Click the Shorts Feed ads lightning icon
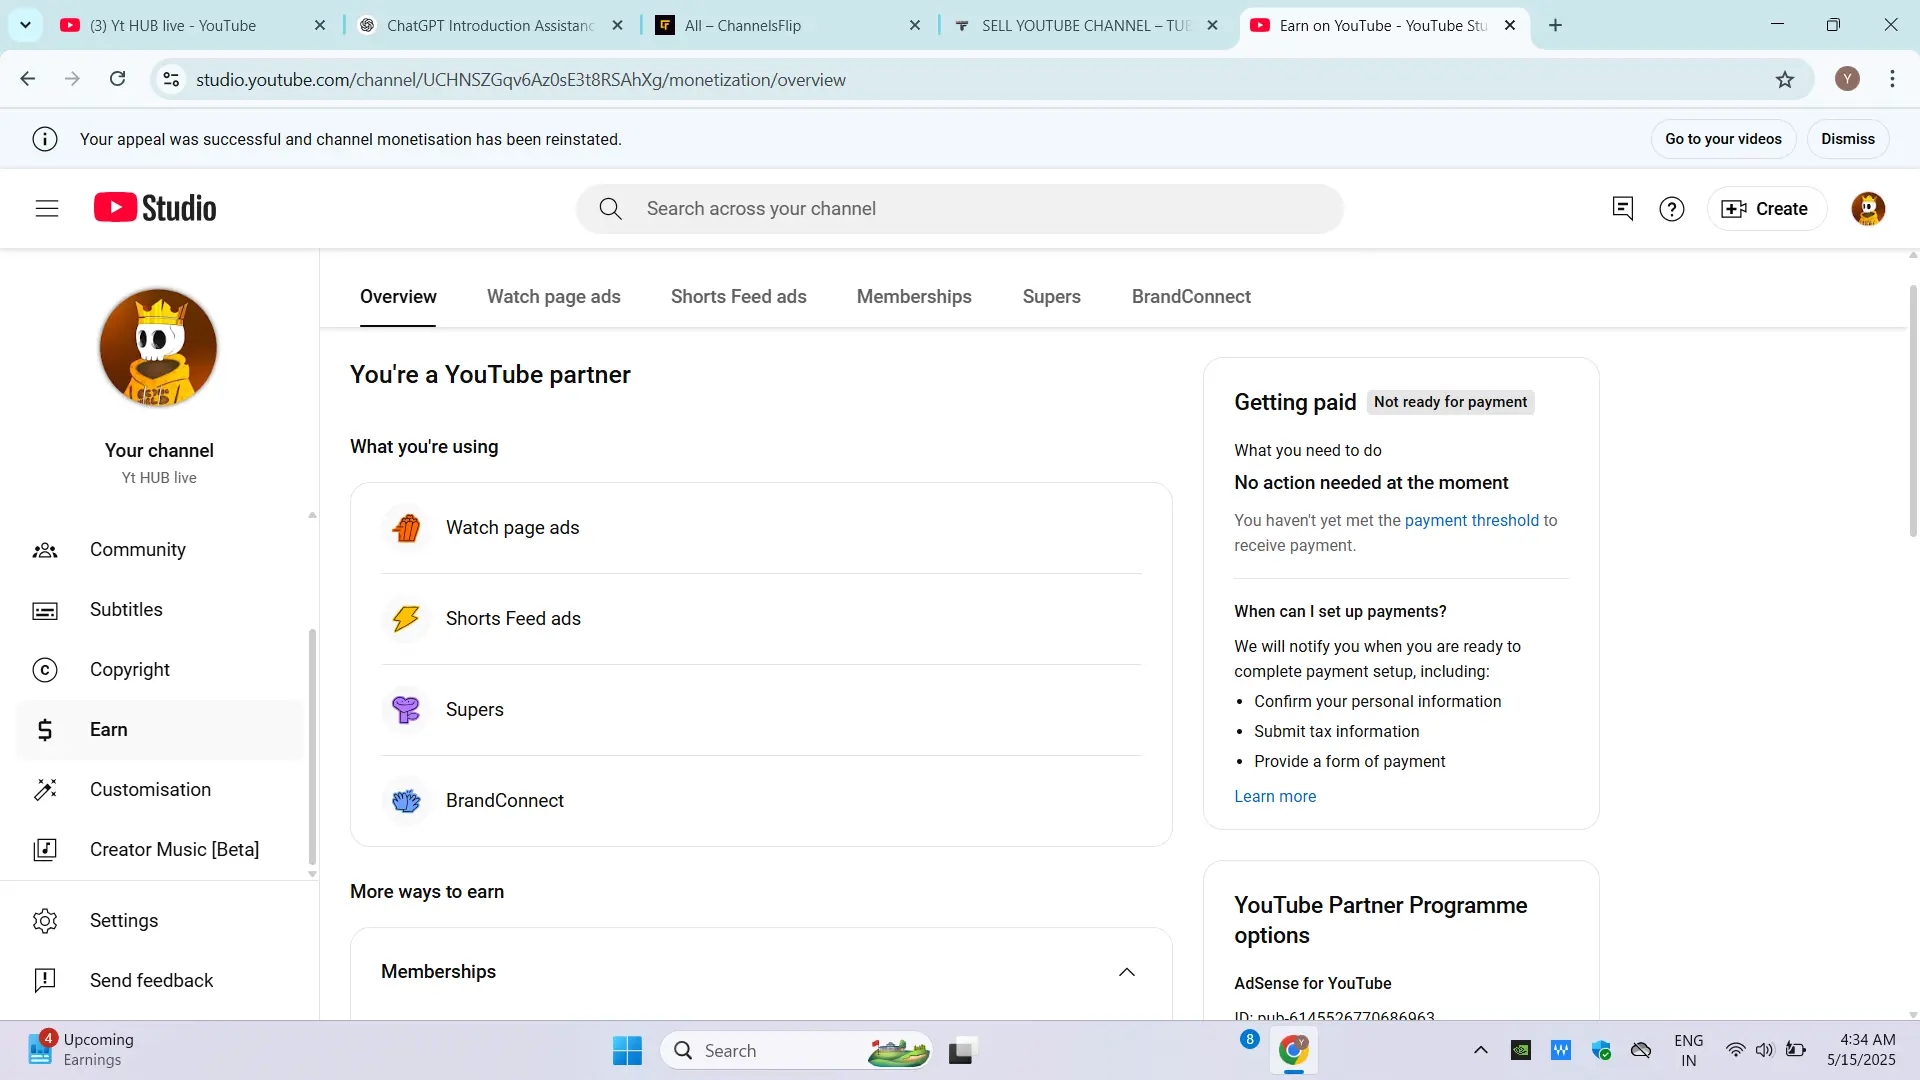1920x1080 pixels. tap(406, 619)
